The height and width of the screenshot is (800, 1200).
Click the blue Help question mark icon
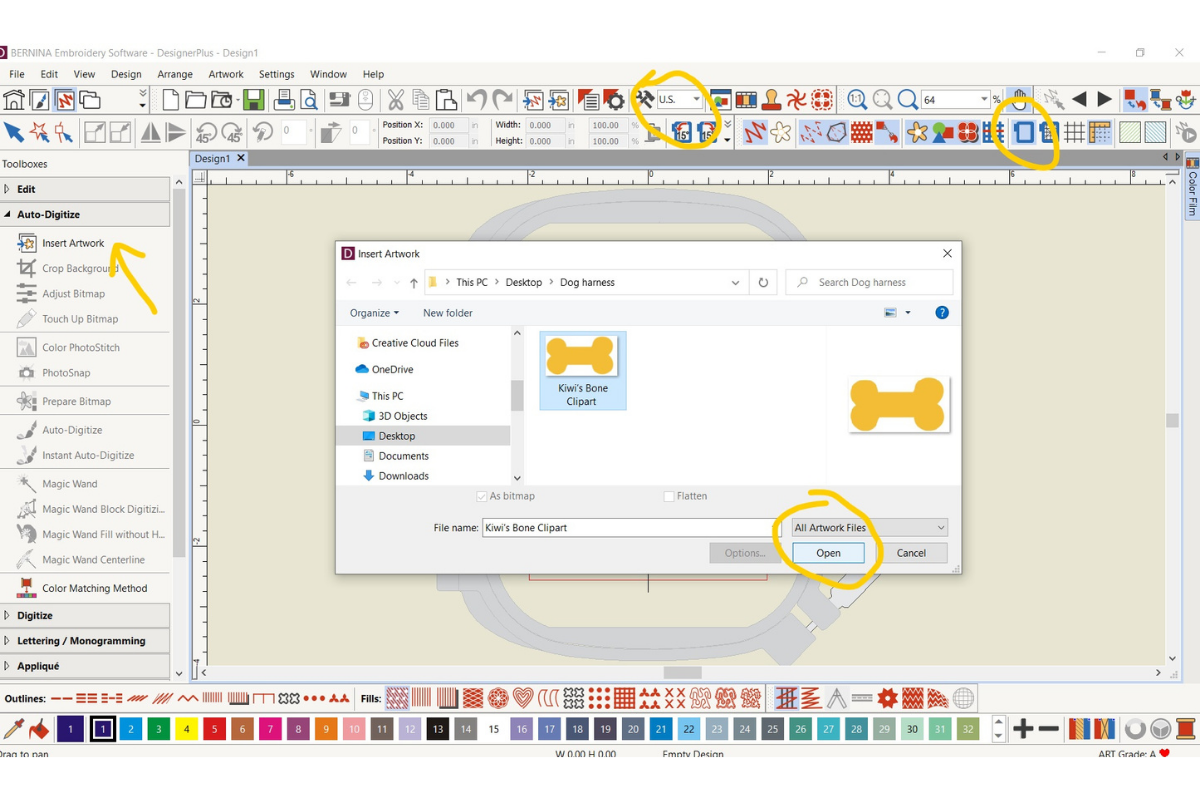941,313
